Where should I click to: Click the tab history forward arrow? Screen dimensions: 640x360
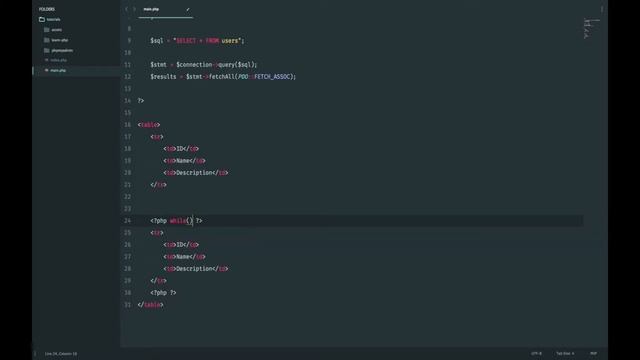click(x=134, y=9)
